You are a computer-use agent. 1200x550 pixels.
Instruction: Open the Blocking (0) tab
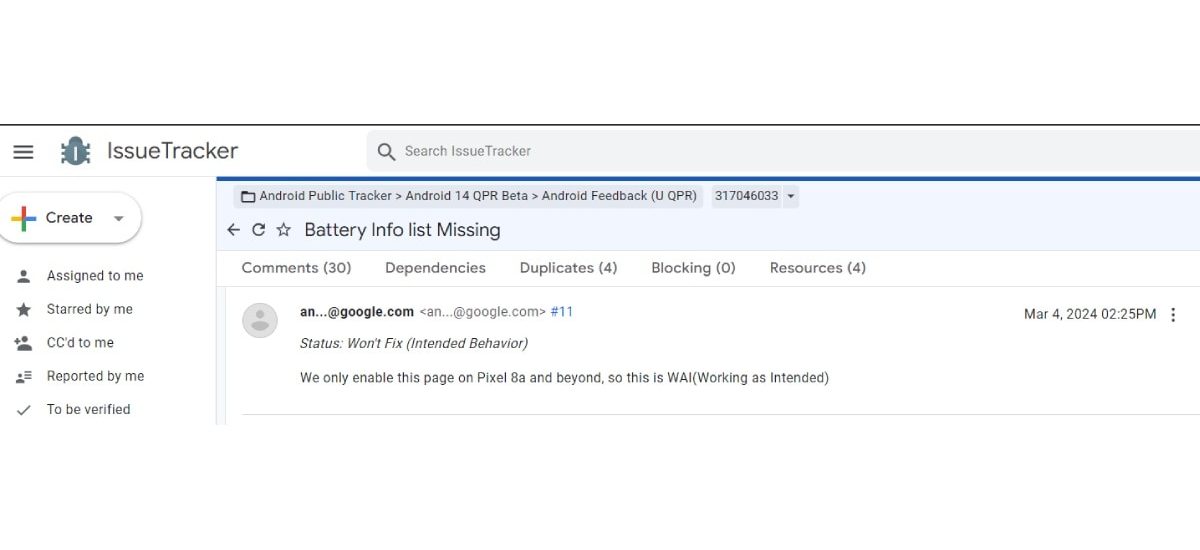tap(693, 268)
